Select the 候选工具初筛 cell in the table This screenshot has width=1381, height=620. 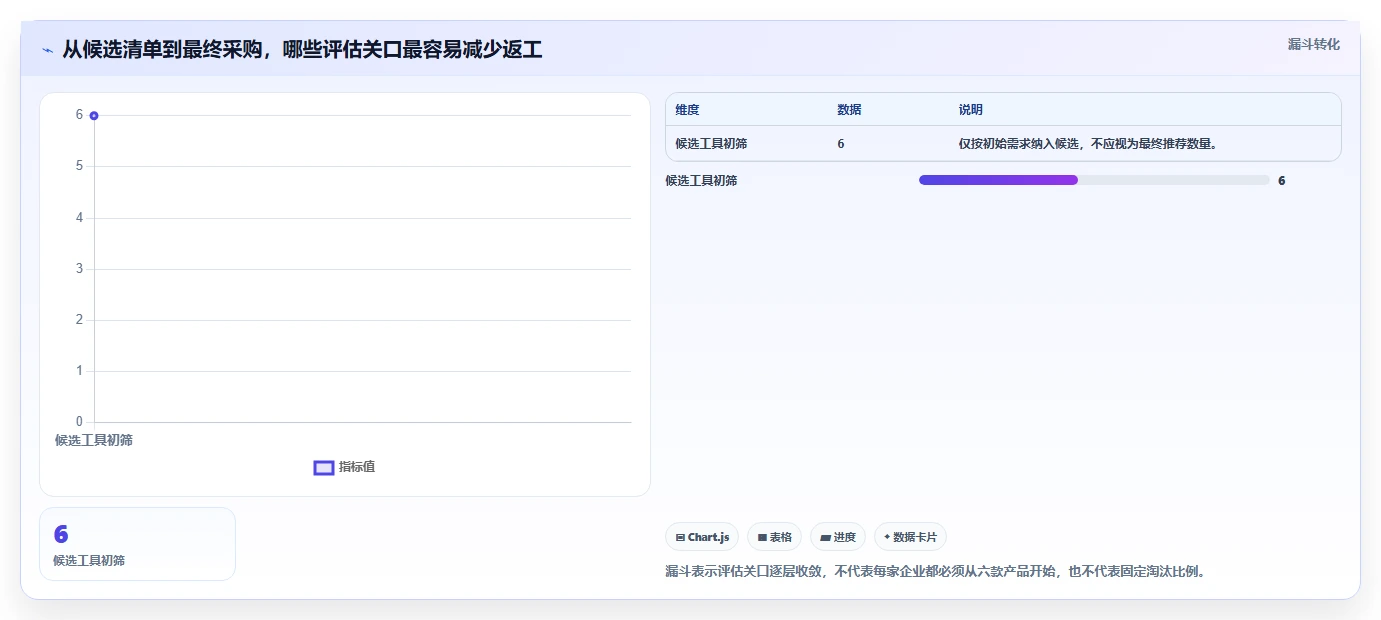point(711,144)
